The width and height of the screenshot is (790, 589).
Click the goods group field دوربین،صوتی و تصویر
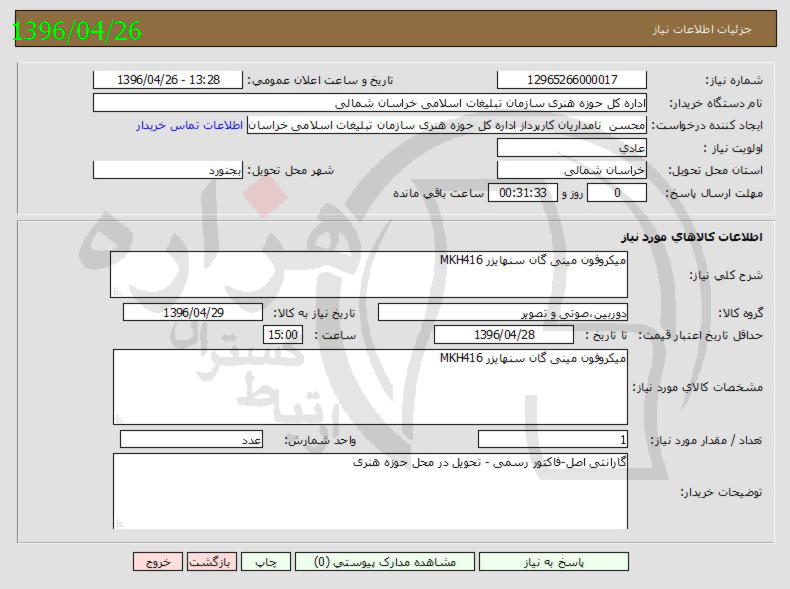[503, 312]
